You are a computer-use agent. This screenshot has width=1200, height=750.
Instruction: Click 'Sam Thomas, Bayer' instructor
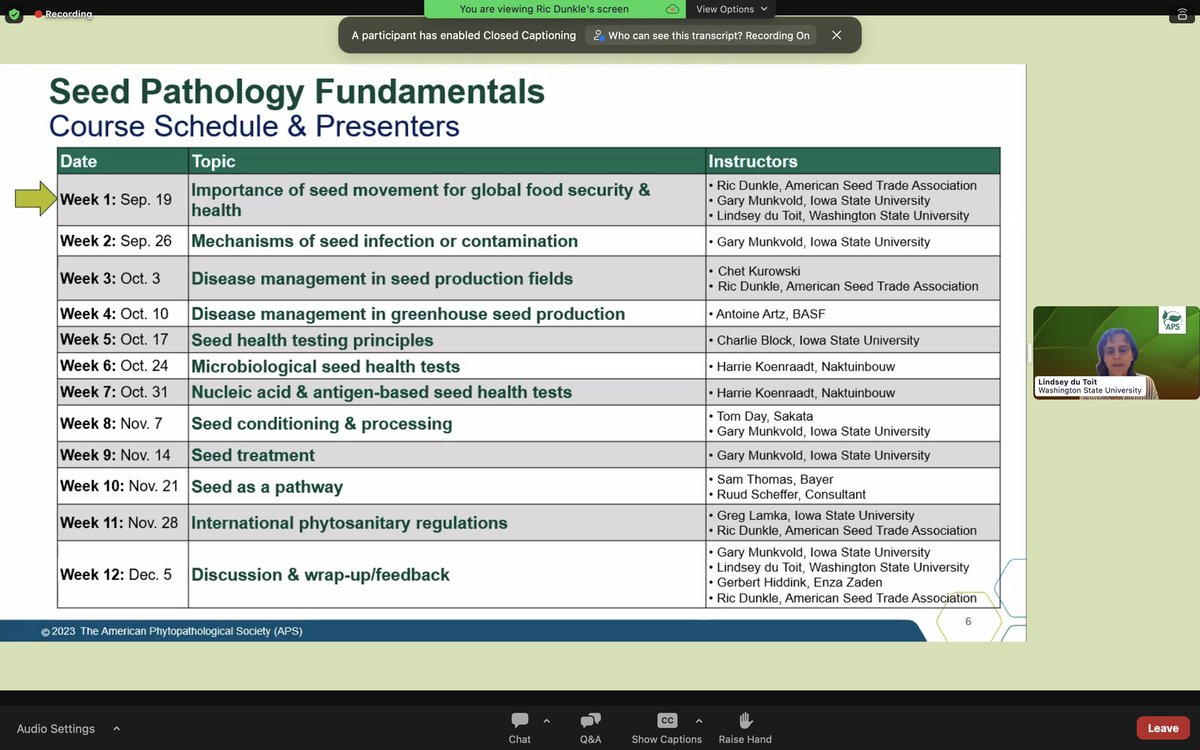click(774, 480)
